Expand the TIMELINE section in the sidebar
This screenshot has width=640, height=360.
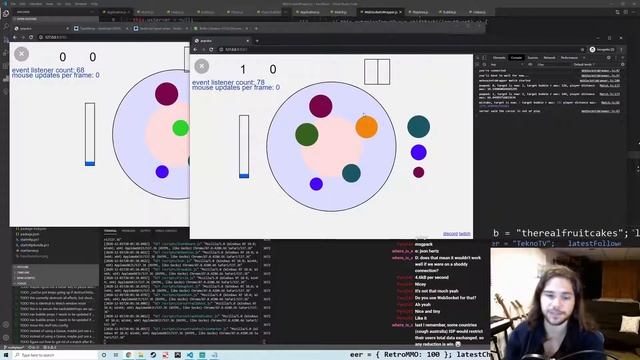coord(56,272)
